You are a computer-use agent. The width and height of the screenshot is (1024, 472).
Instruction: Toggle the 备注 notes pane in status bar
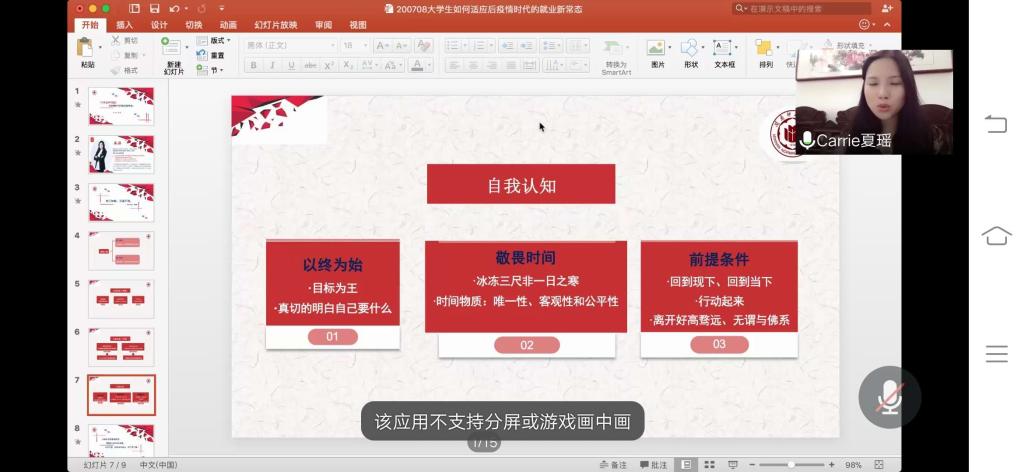pyautogui.click(x=613, y=465)
